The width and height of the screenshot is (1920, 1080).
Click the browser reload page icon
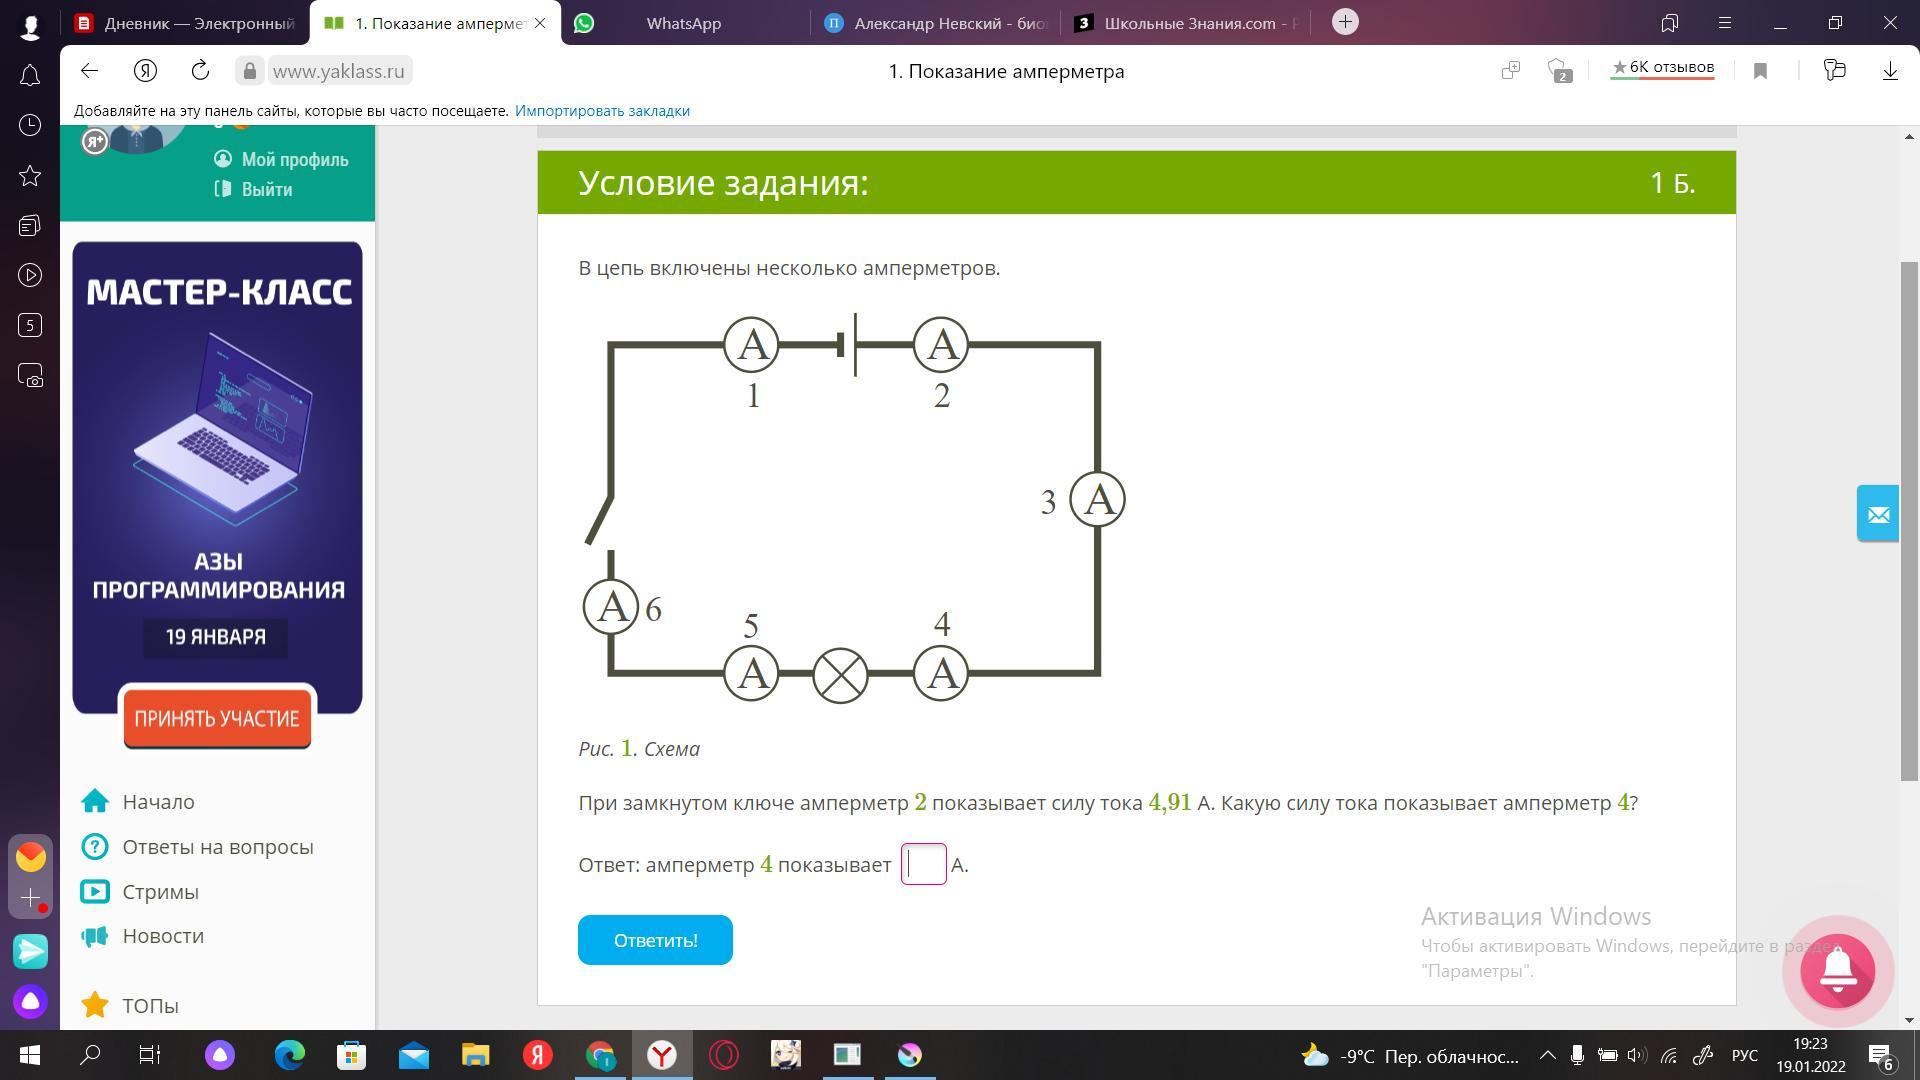point(200,70)
